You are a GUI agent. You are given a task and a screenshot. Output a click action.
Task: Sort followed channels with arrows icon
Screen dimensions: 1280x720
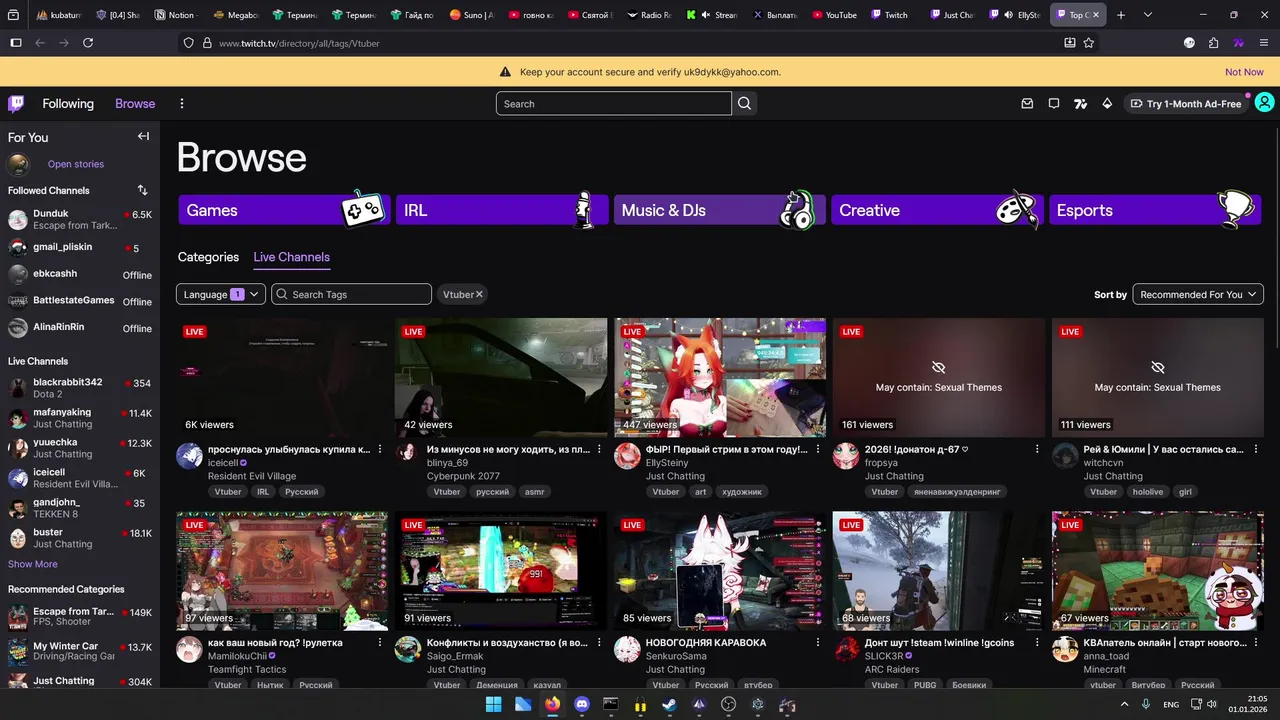142,190
